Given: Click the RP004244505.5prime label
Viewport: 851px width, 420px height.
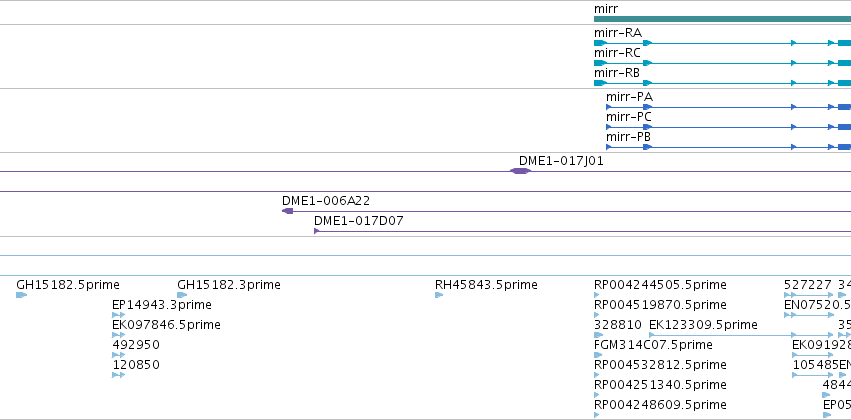Looking at the screenshot, I should [660, 285].
